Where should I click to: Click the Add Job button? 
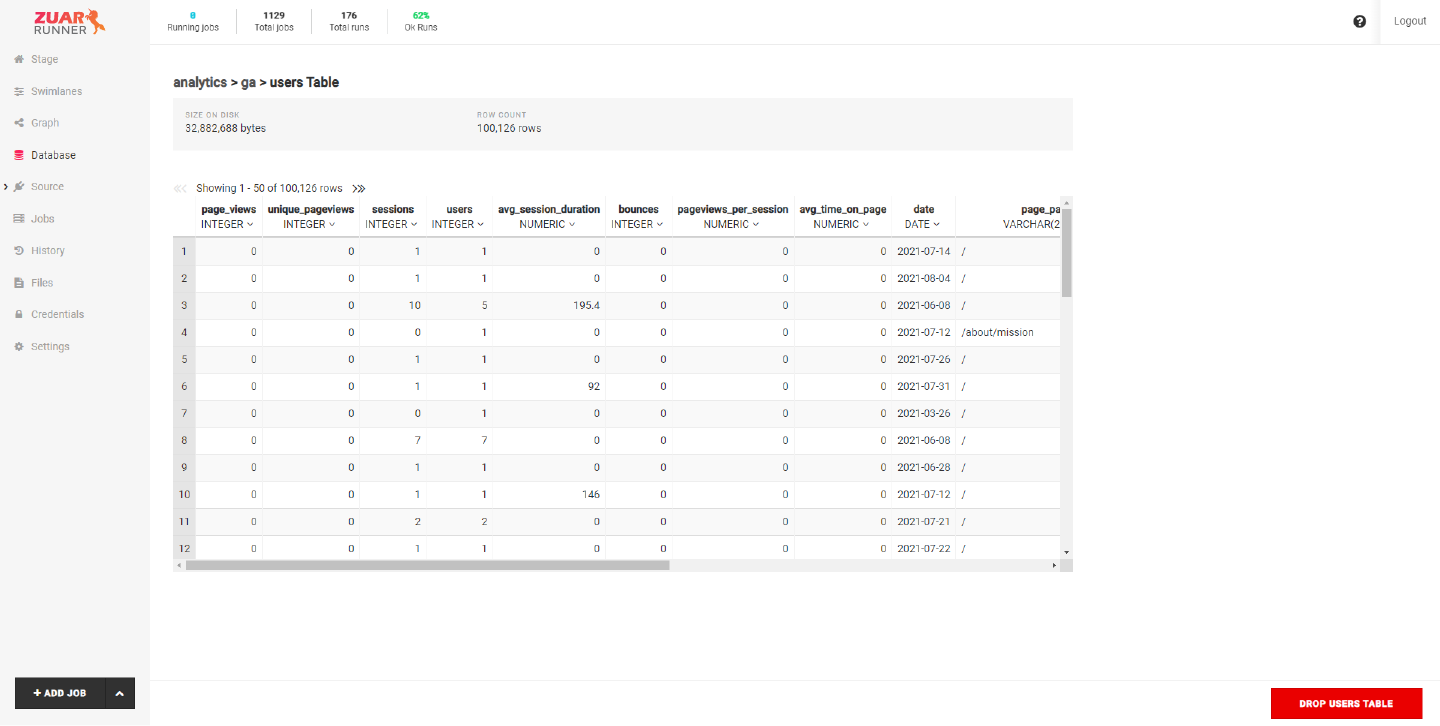click(60, 693)
